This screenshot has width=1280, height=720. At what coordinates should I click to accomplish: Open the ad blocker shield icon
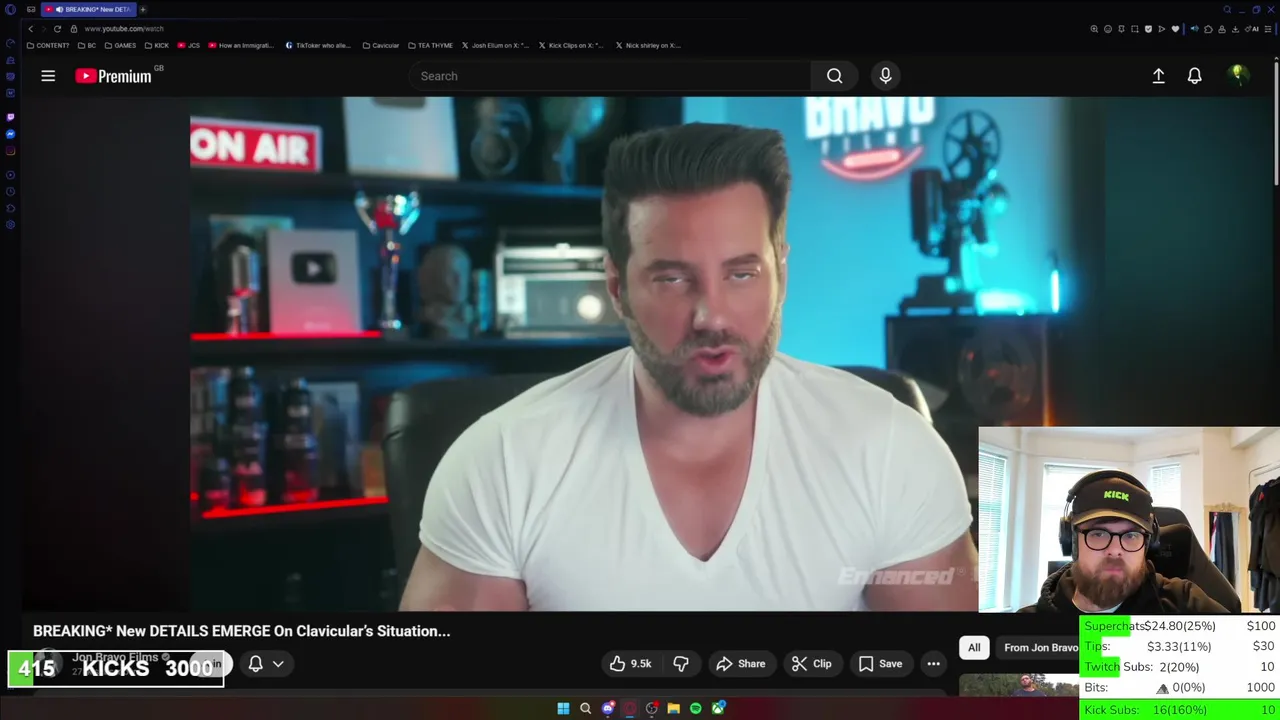click(1148, 29)
